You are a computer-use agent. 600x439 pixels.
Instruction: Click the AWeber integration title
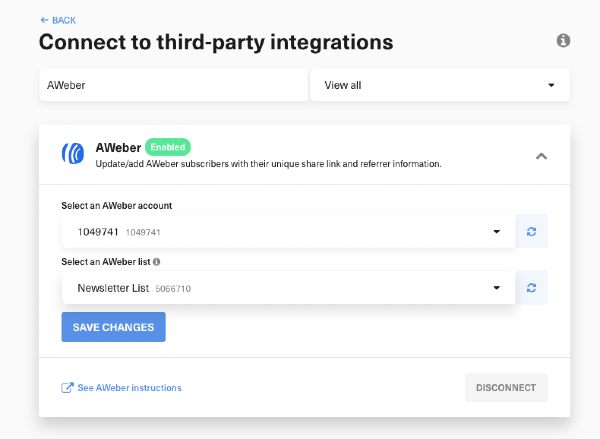pos(118,147)
